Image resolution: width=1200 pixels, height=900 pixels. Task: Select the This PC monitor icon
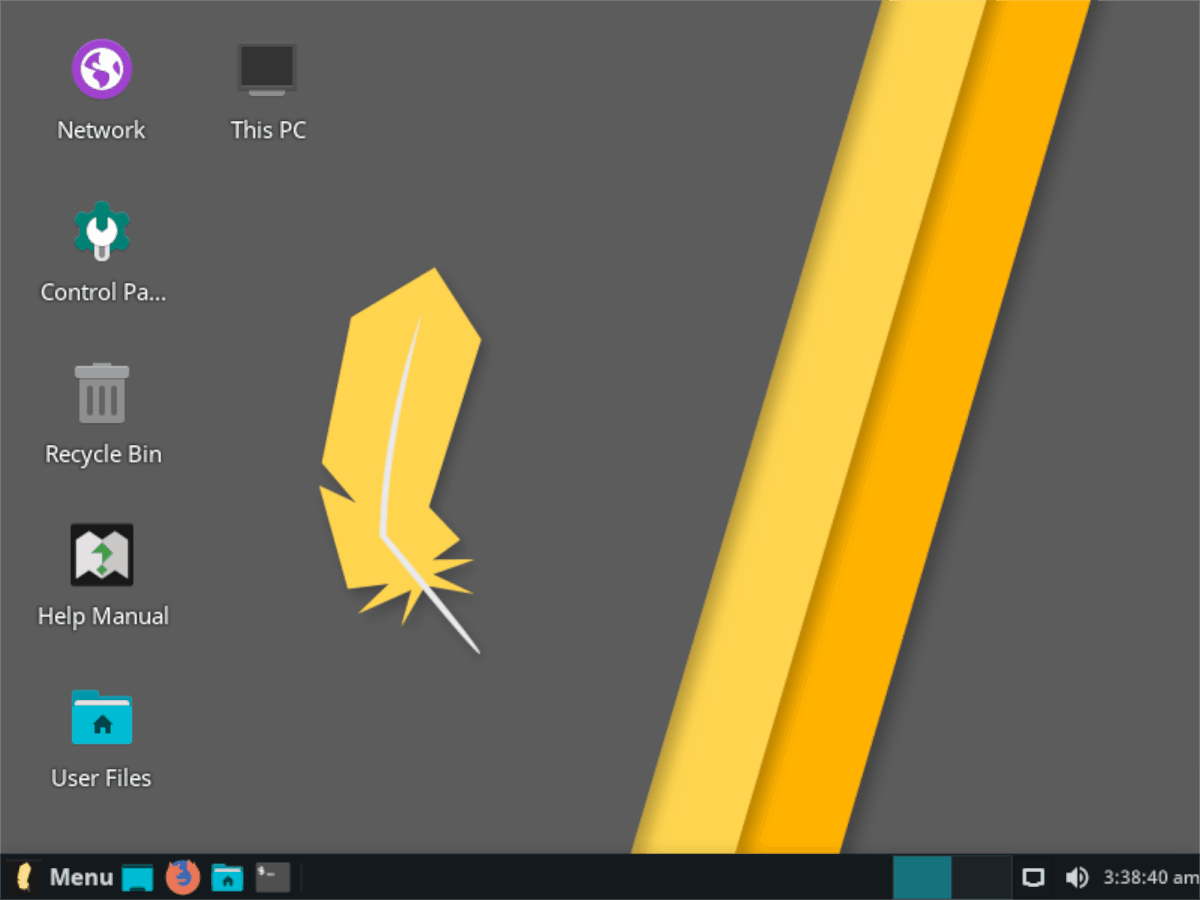(x=267, y=69)
